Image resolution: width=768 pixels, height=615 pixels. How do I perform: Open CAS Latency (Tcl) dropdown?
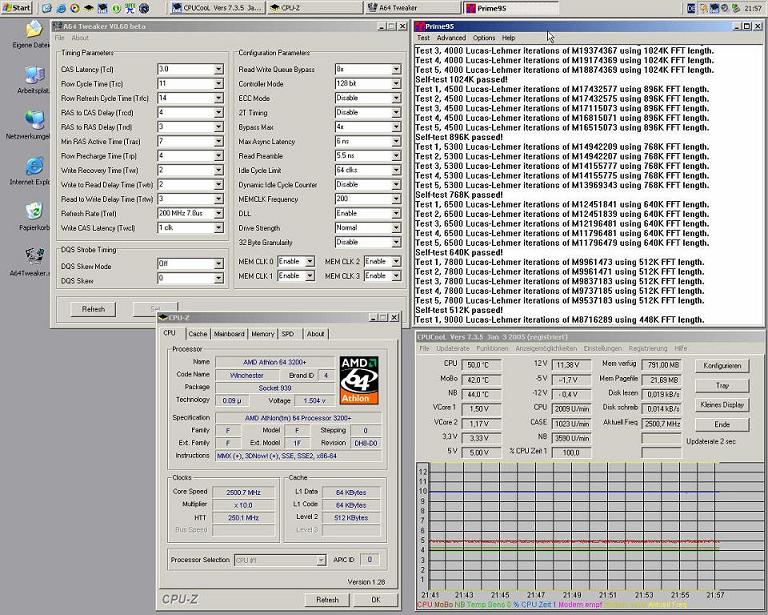[218, 69]
